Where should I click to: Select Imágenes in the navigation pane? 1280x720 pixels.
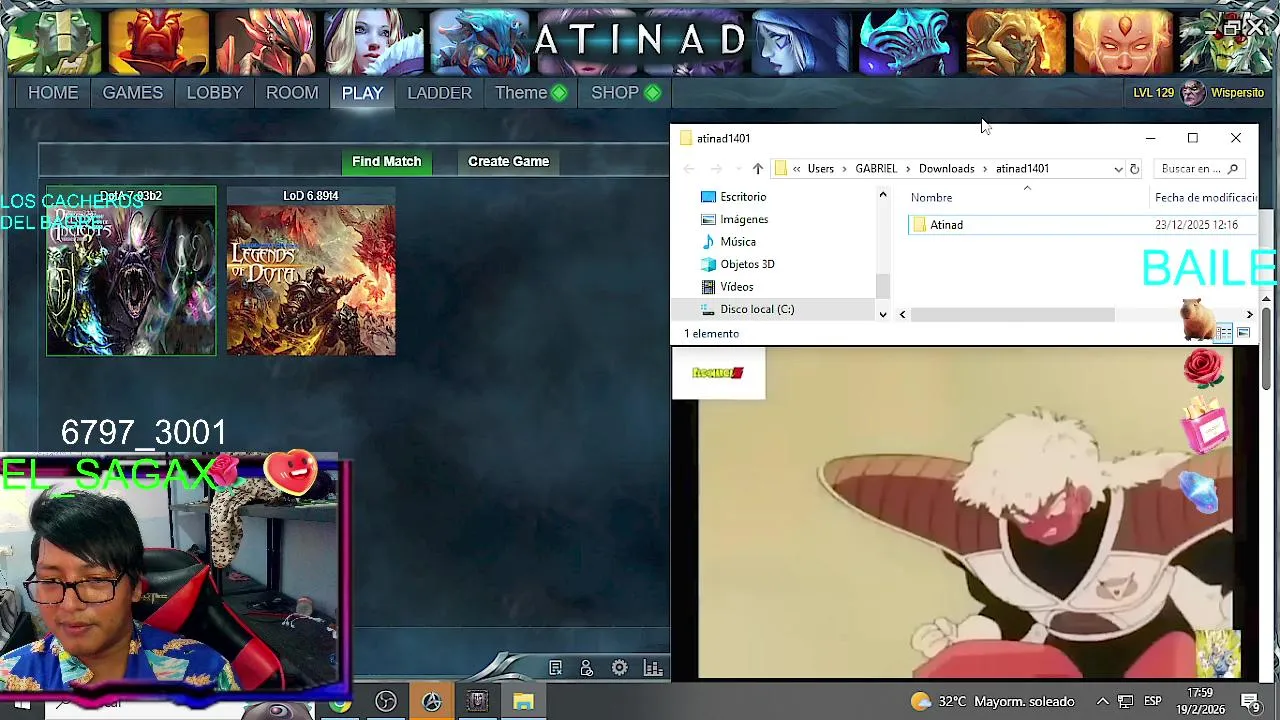point(744,219)
